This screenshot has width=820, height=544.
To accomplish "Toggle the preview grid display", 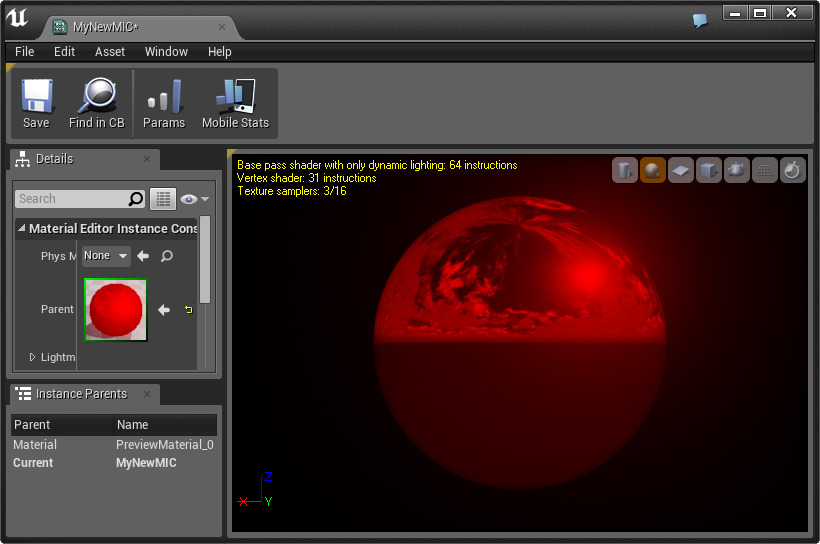I will click(x=765, y=171).
